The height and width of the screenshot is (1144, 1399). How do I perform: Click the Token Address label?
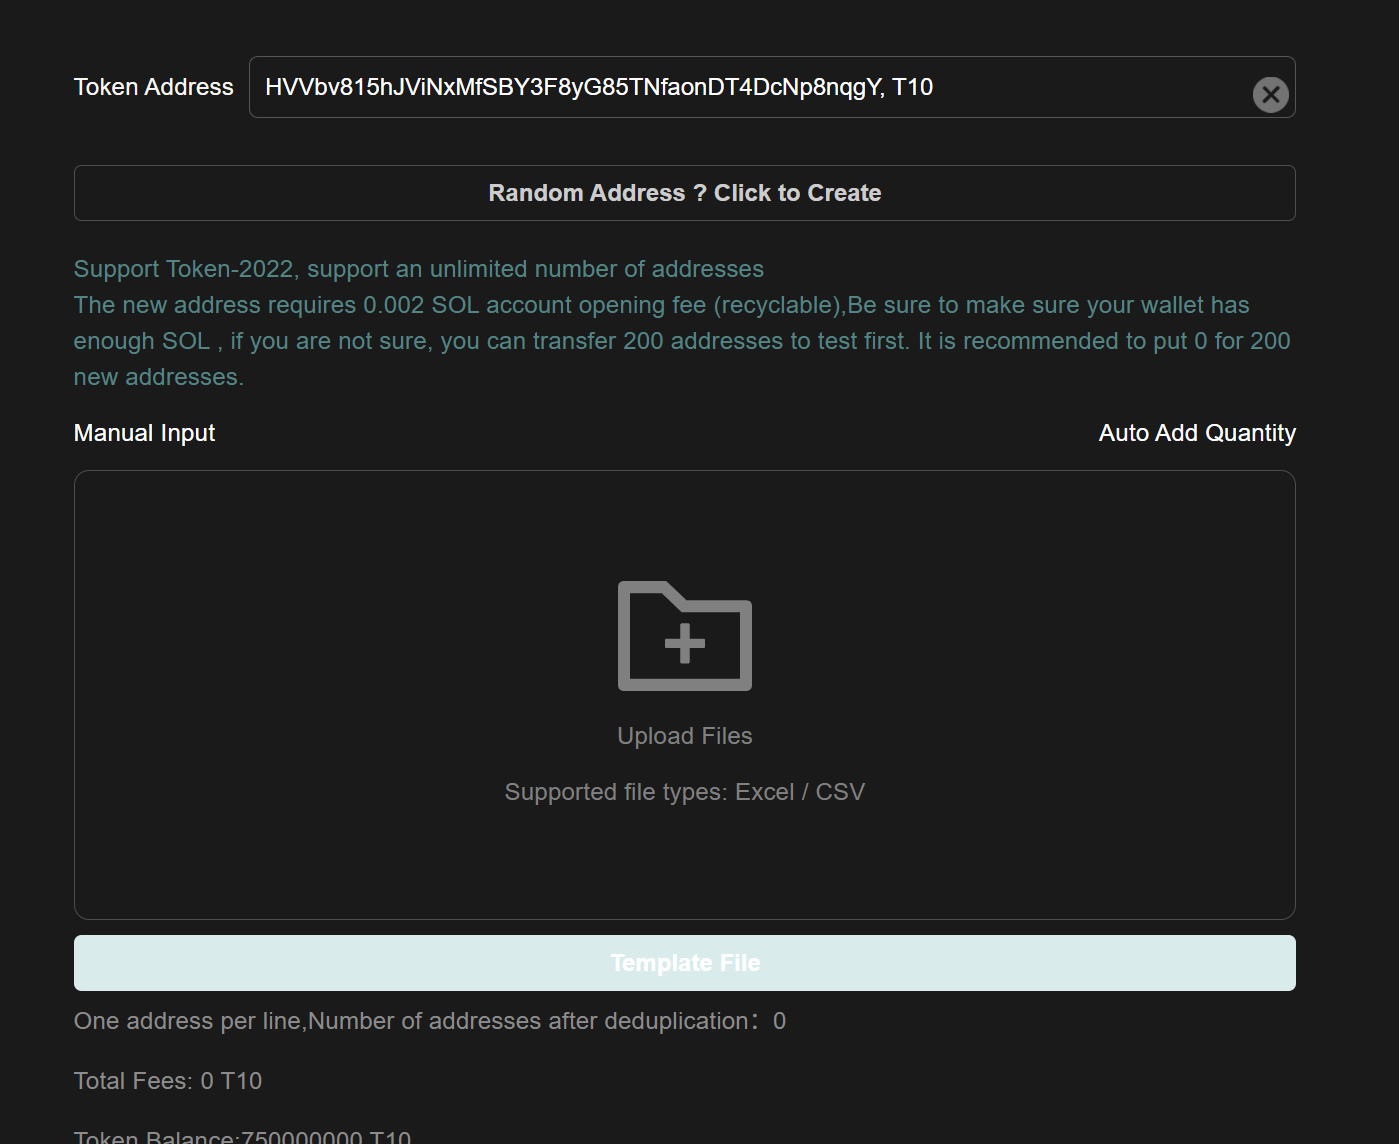154,87
